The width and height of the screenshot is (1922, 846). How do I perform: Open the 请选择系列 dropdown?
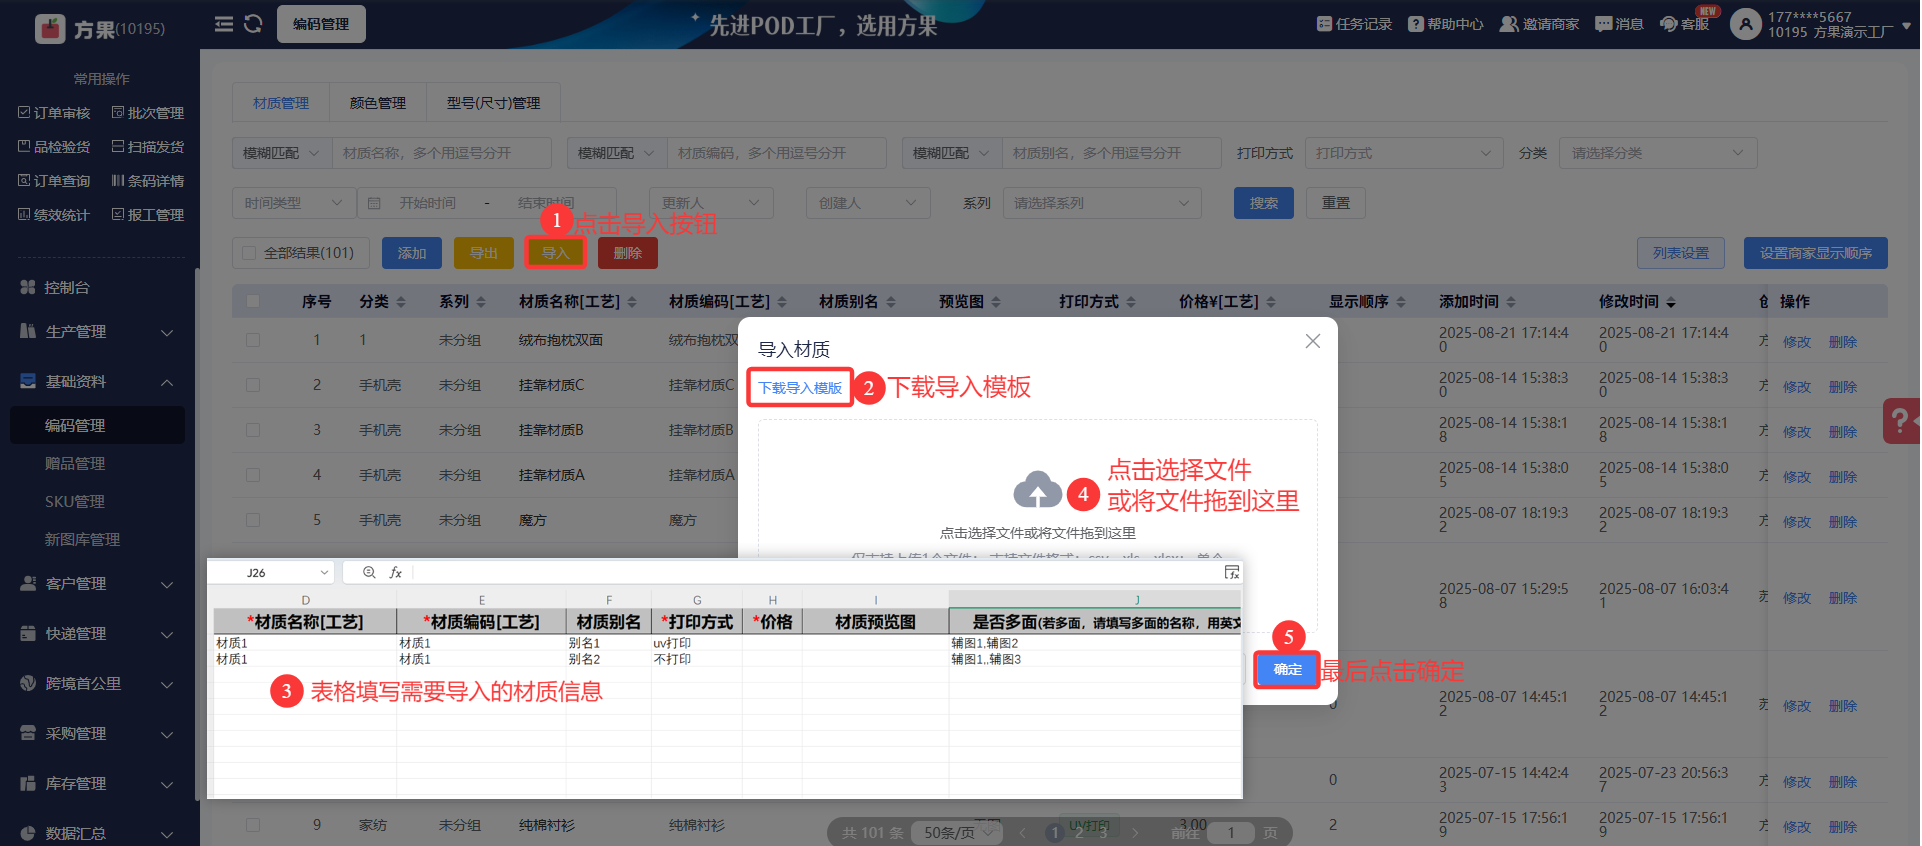pyautogui.click(x=1102, y=203)
